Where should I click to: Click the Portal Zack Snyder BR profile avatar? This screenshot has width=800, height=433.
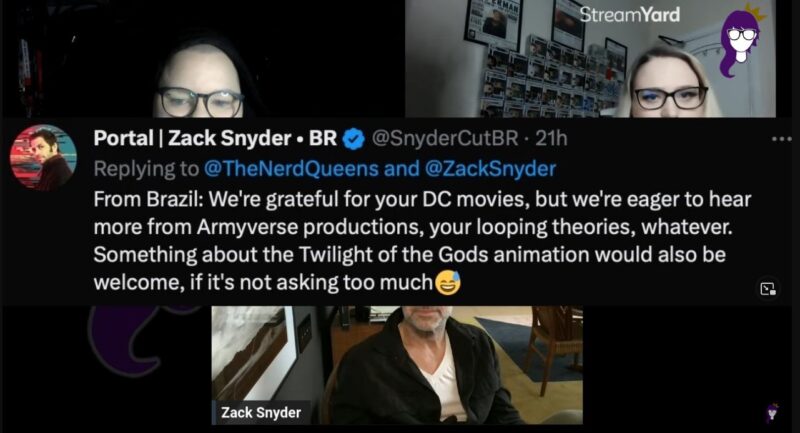click(43, 158)
